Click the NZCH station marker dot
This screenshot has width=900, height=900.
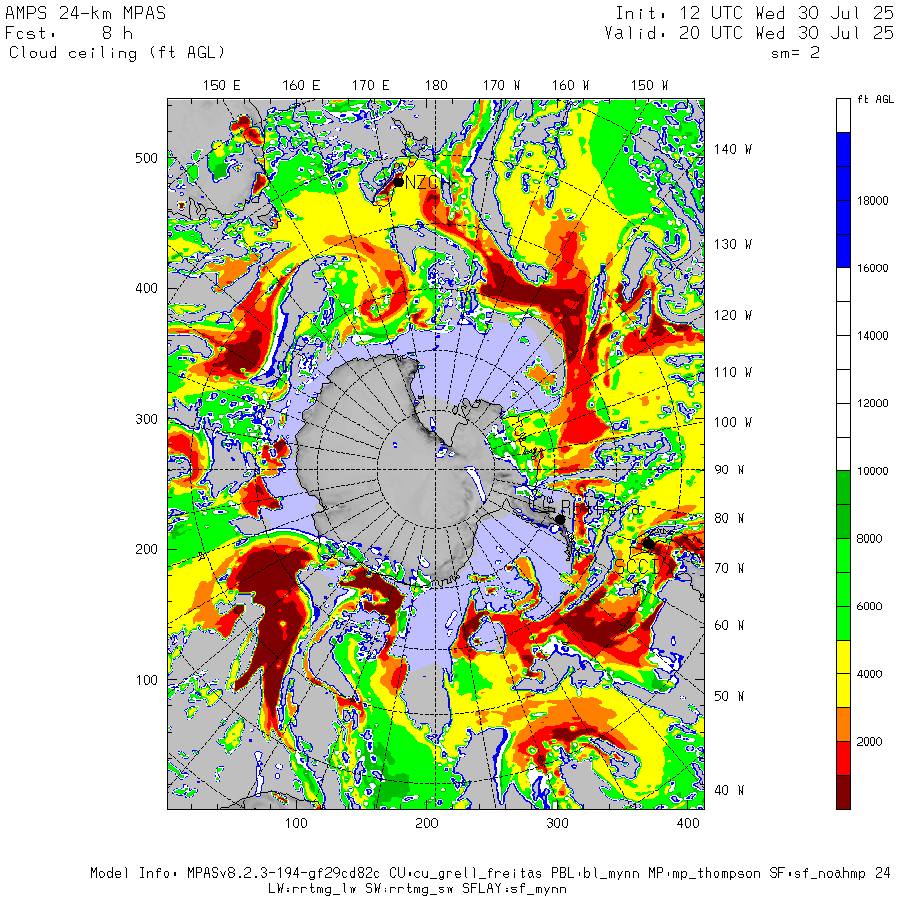pos(398,183)
